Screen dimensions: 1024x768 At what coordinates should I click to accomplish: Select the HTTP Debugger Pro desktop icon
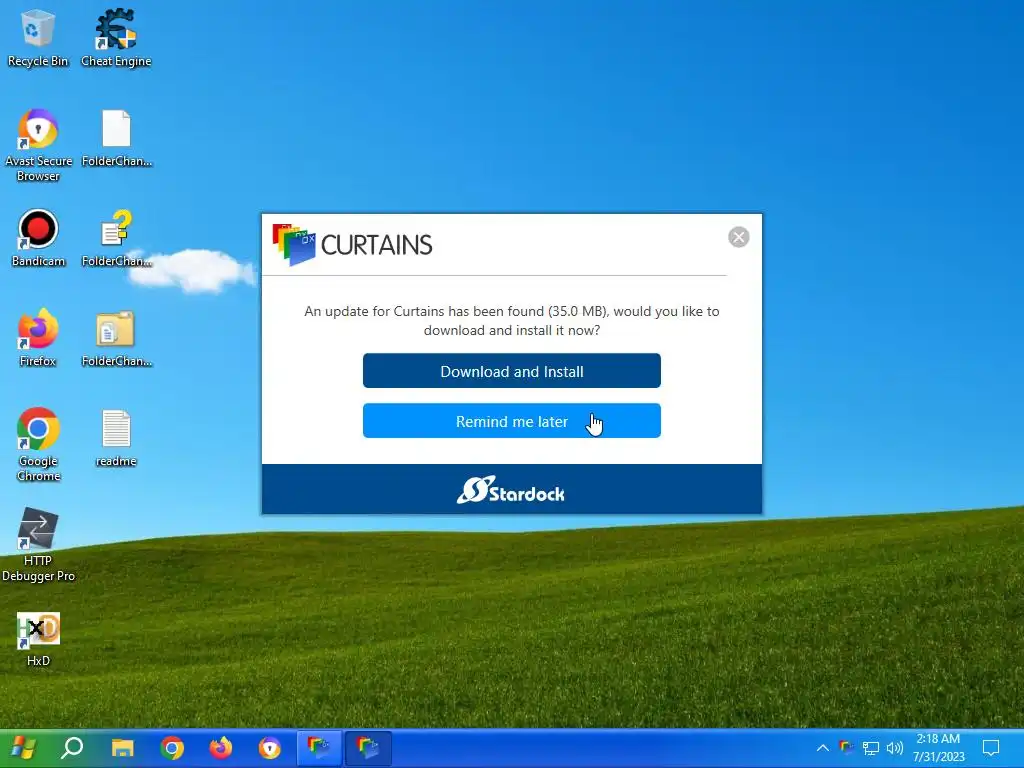38,545
